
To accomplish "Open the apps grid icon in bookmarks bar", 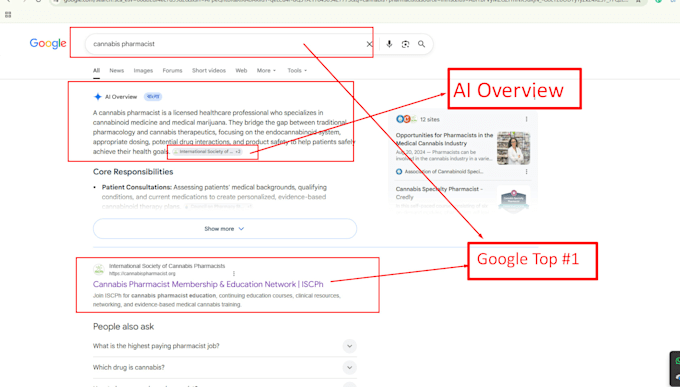I will point(8,14).
